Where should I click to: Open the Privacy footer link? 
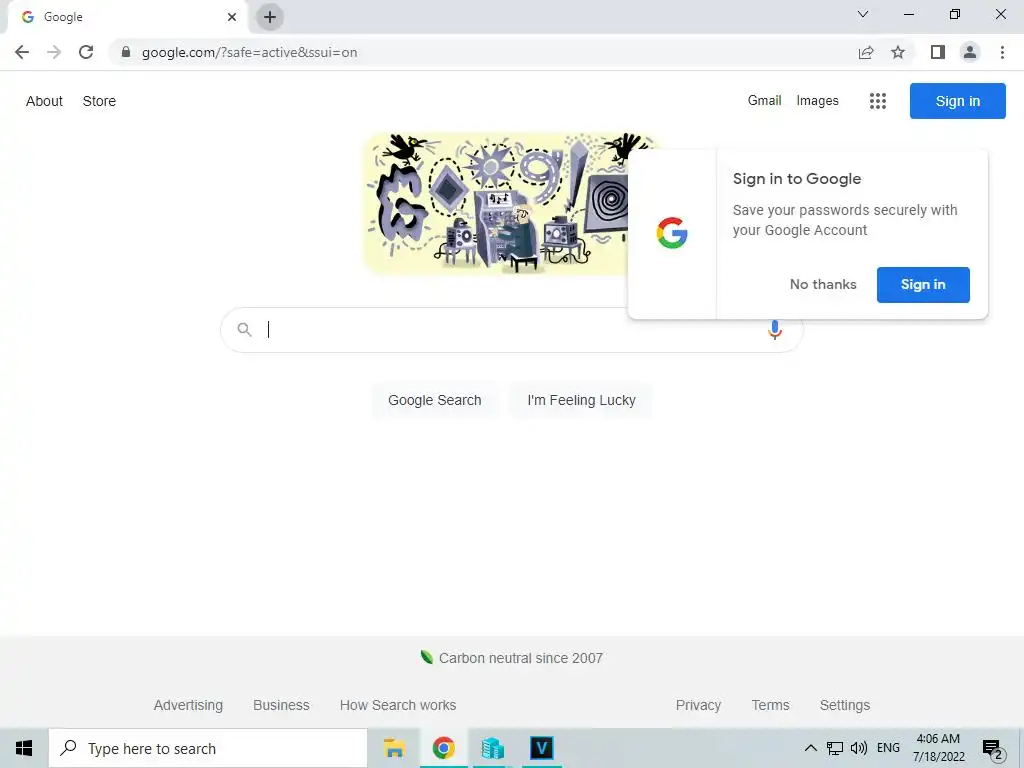click(x=698, y=705)
